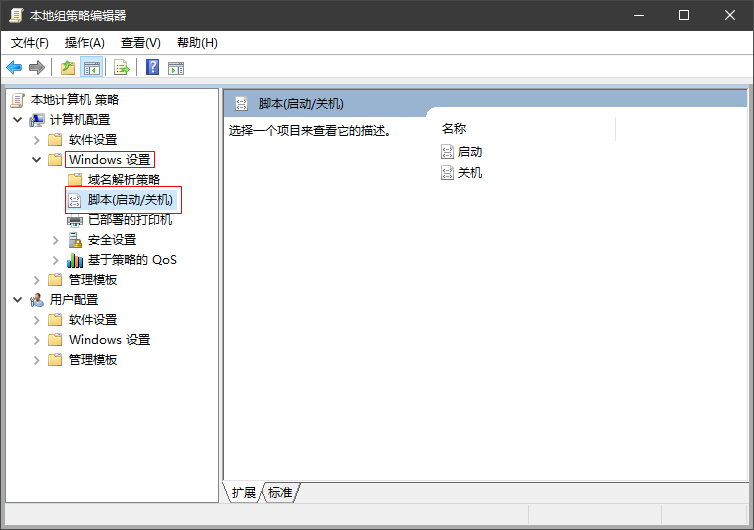Minimize the 本地组策略编辑器 window
Image resolution: width=754 pixels, height=530 pixels.
click(x=639, y=15)
